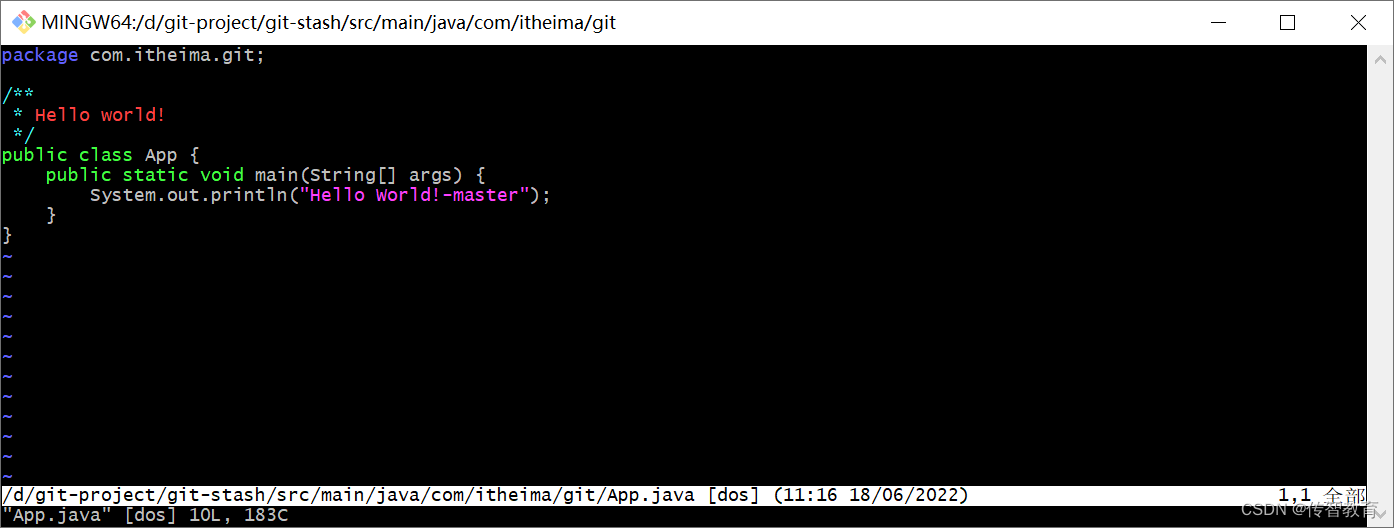
Task: Click on 'static void' in main method
Action: [183, 175]
